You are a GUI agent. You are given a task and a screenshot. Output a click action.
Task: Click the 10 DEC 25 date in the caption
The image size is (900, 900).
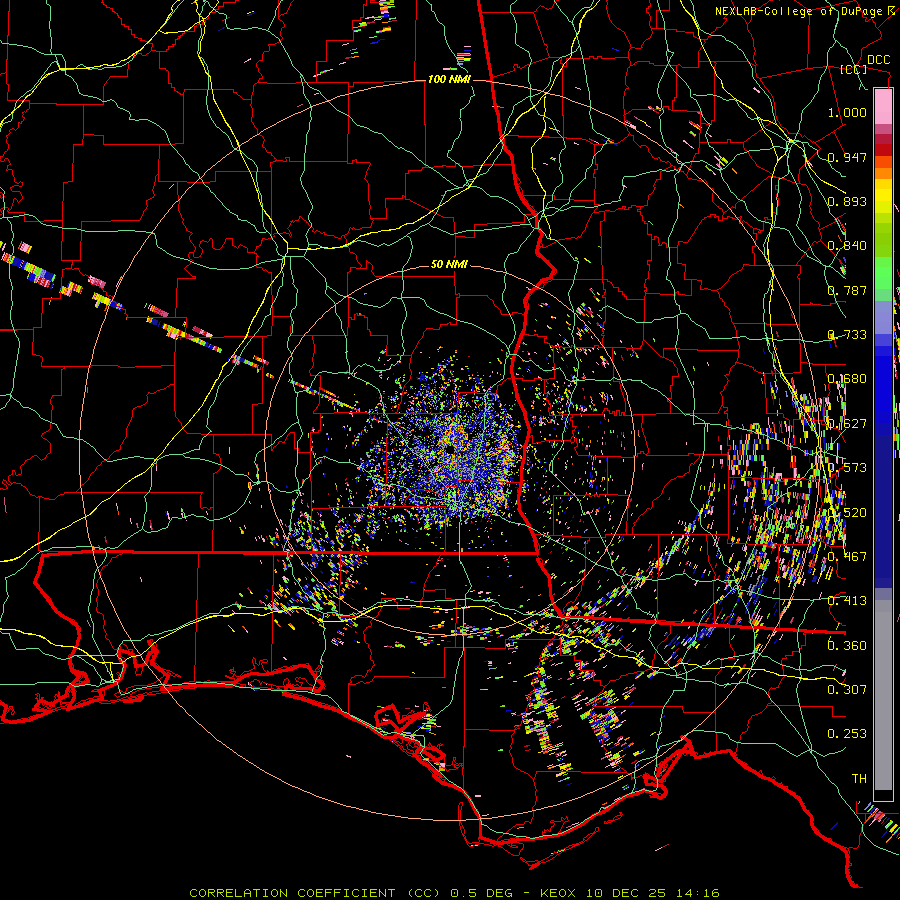(626, 893)
